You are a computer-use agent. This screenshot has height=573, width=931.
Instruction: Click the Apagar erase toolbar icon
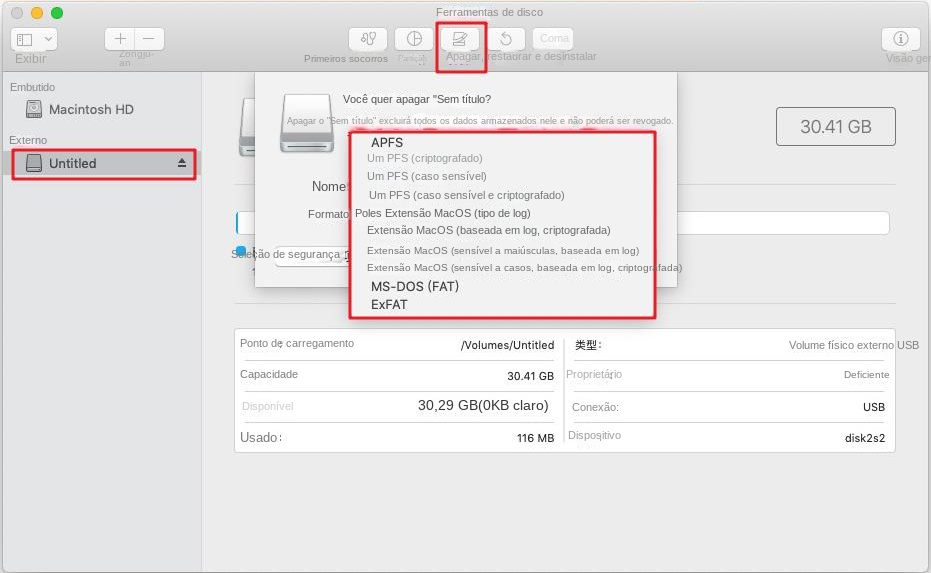tap(460, 39)
